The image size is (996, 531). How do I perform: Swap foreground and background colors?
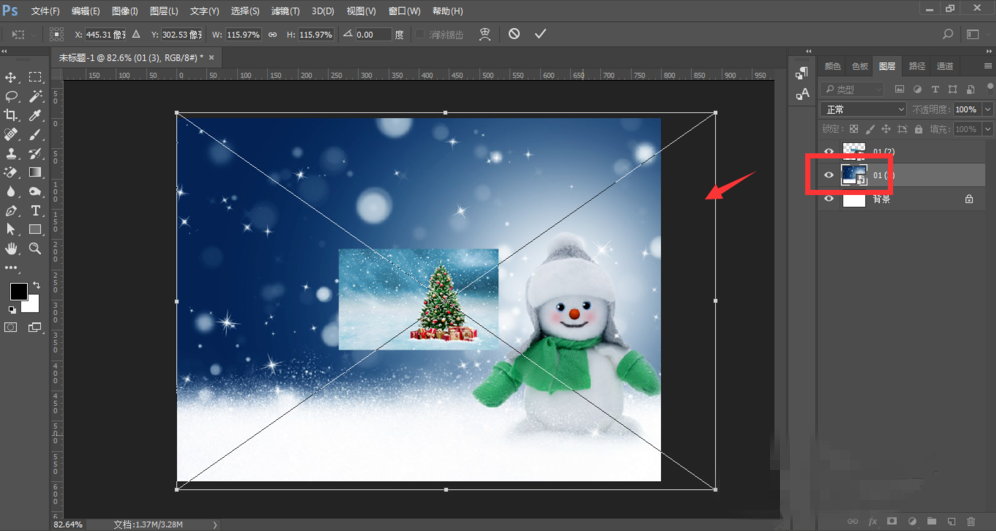pos(36,285)
